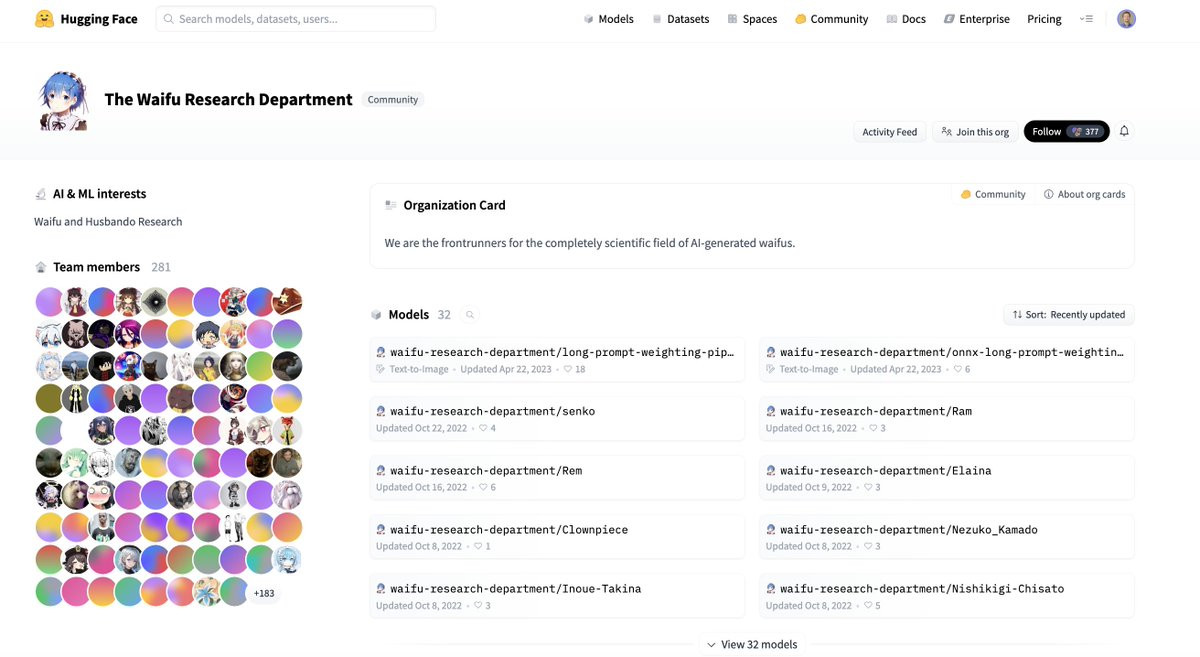Image resolution: width=1200 pixels, height=657 pixels.
Task: Click the Waifu Research Department org avatar
Action: pos(63,100)
